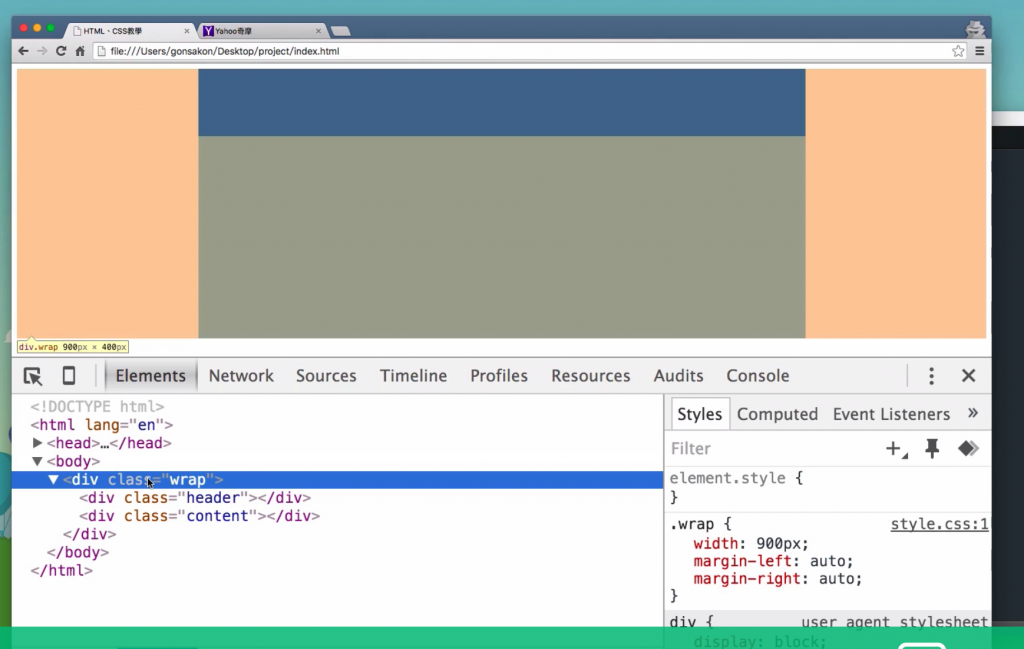Viewport: 1024px width, 649px height.
Task: Close the HTML CSS browser tab
Action: 187,31
